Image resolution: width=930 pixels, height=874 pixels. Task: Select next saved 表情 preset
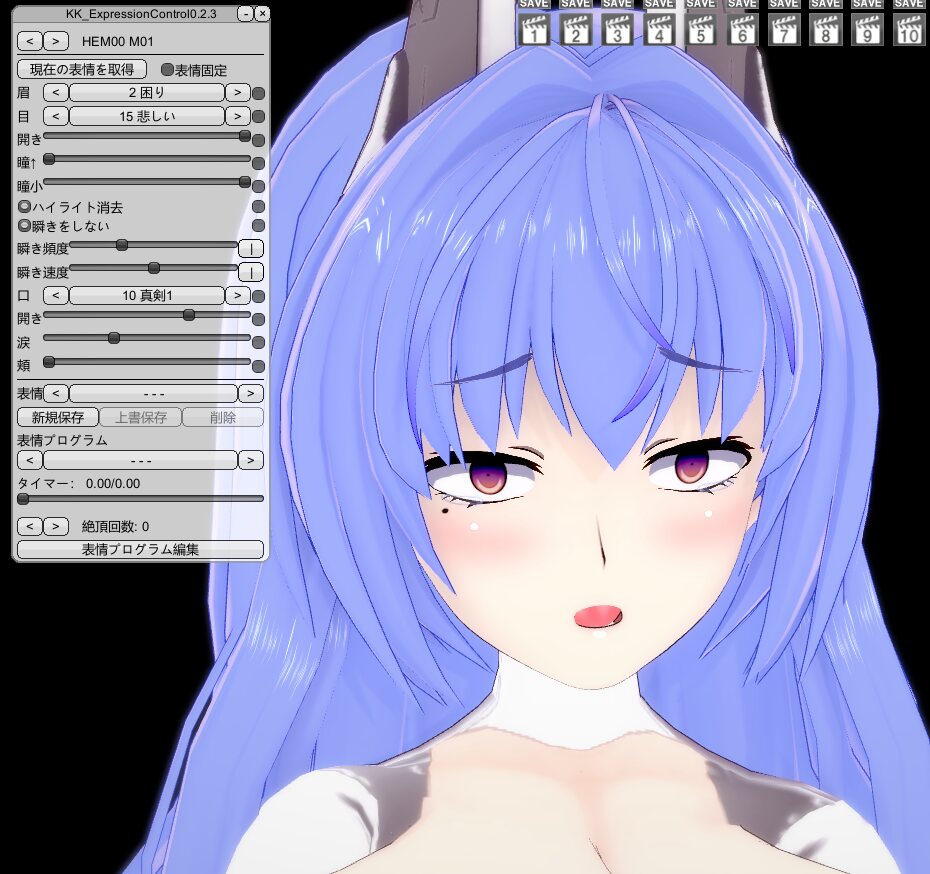(251, 393)
